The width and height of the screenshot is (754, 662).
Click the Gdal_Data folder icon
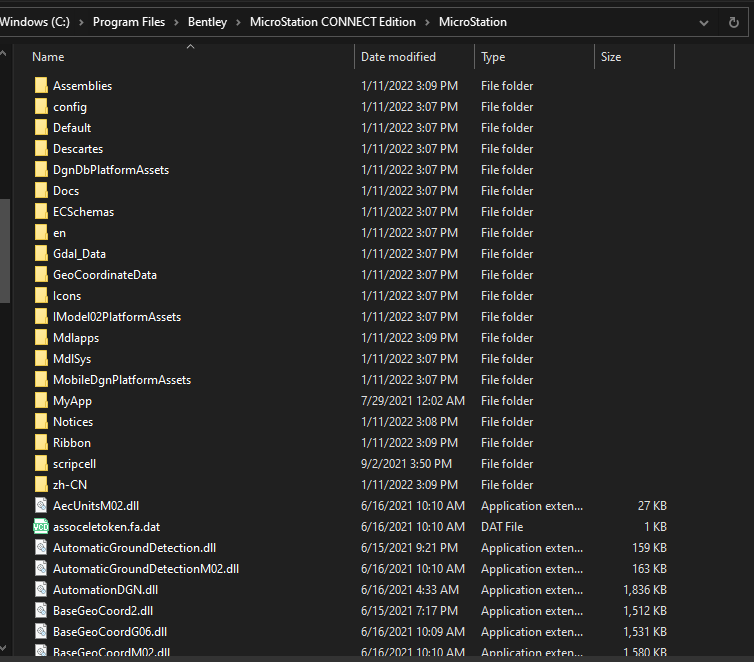click(41, 254)
